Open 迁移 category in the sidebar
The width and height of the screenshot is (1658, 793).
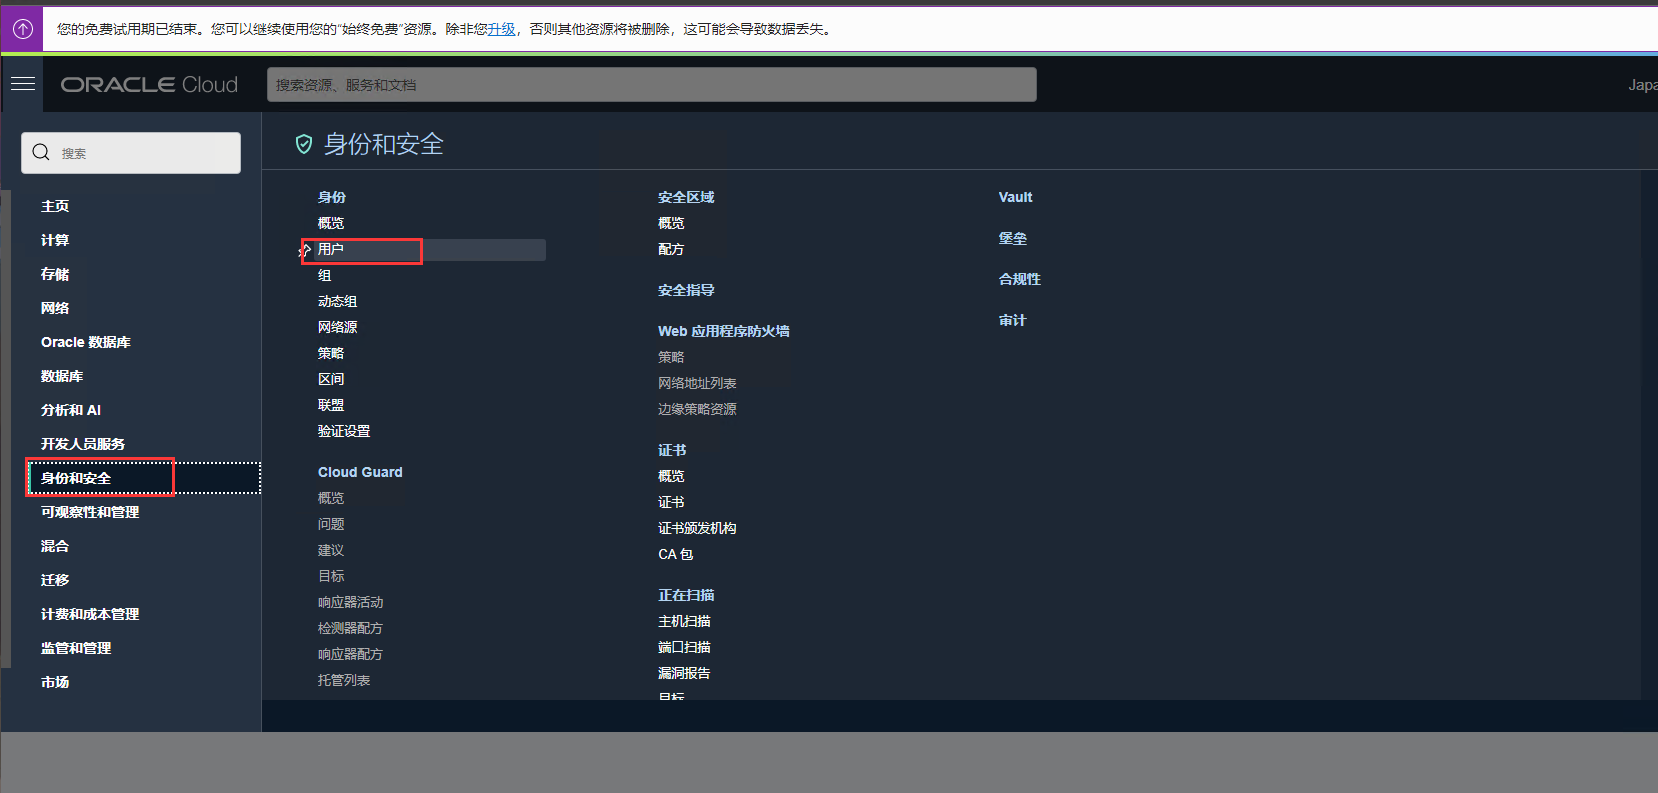[x=55, y=580]
